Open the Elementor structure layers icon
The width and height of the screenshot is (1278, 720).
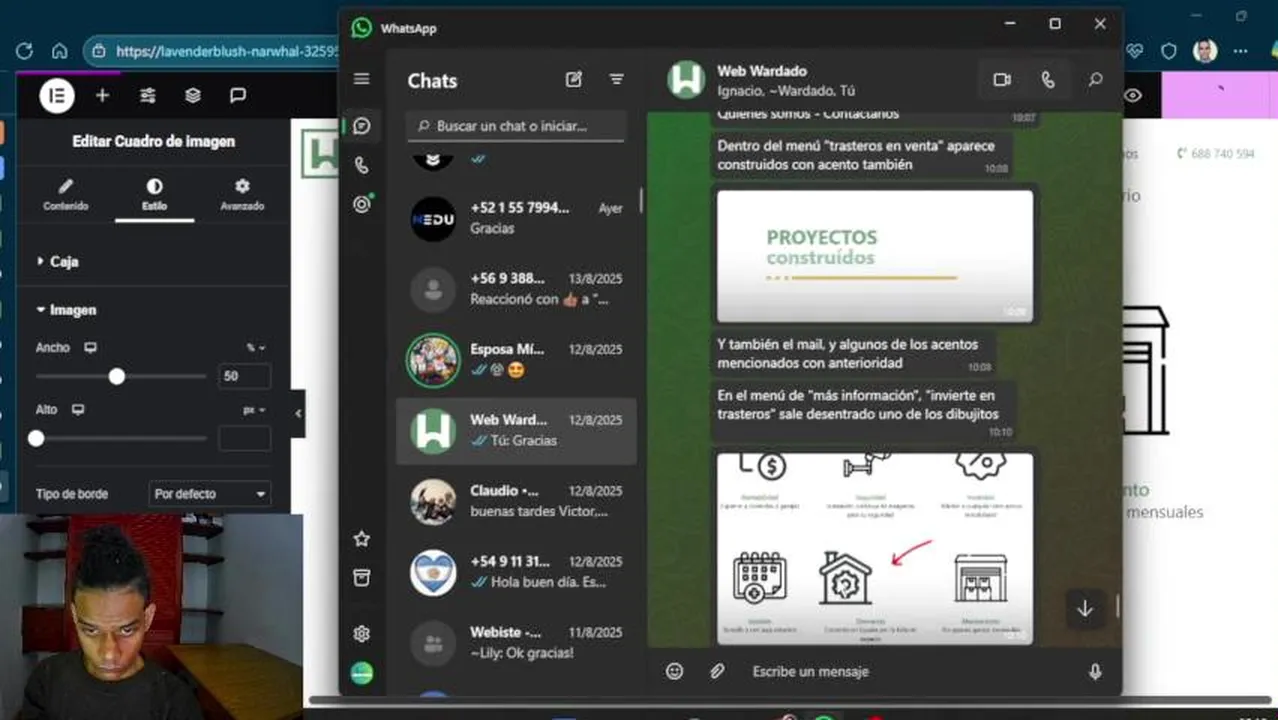pyautogui.click(x=193, y=95)
